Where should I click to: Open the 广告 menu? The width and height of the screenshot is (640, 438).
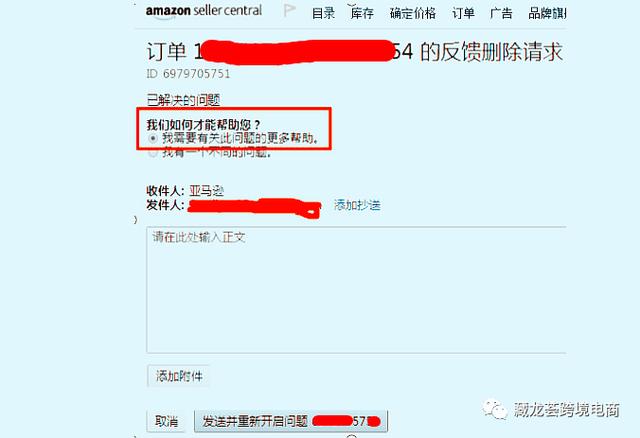coord(501,13)
